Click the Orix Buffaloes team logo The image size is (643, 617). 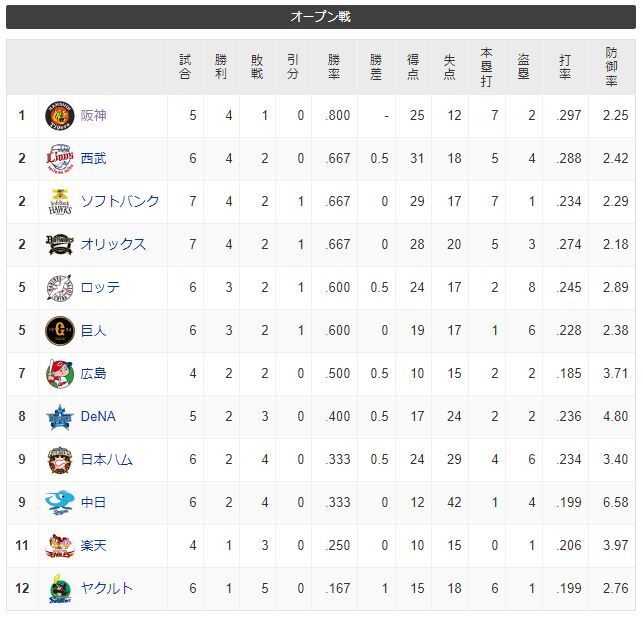[x=60, y=245]
